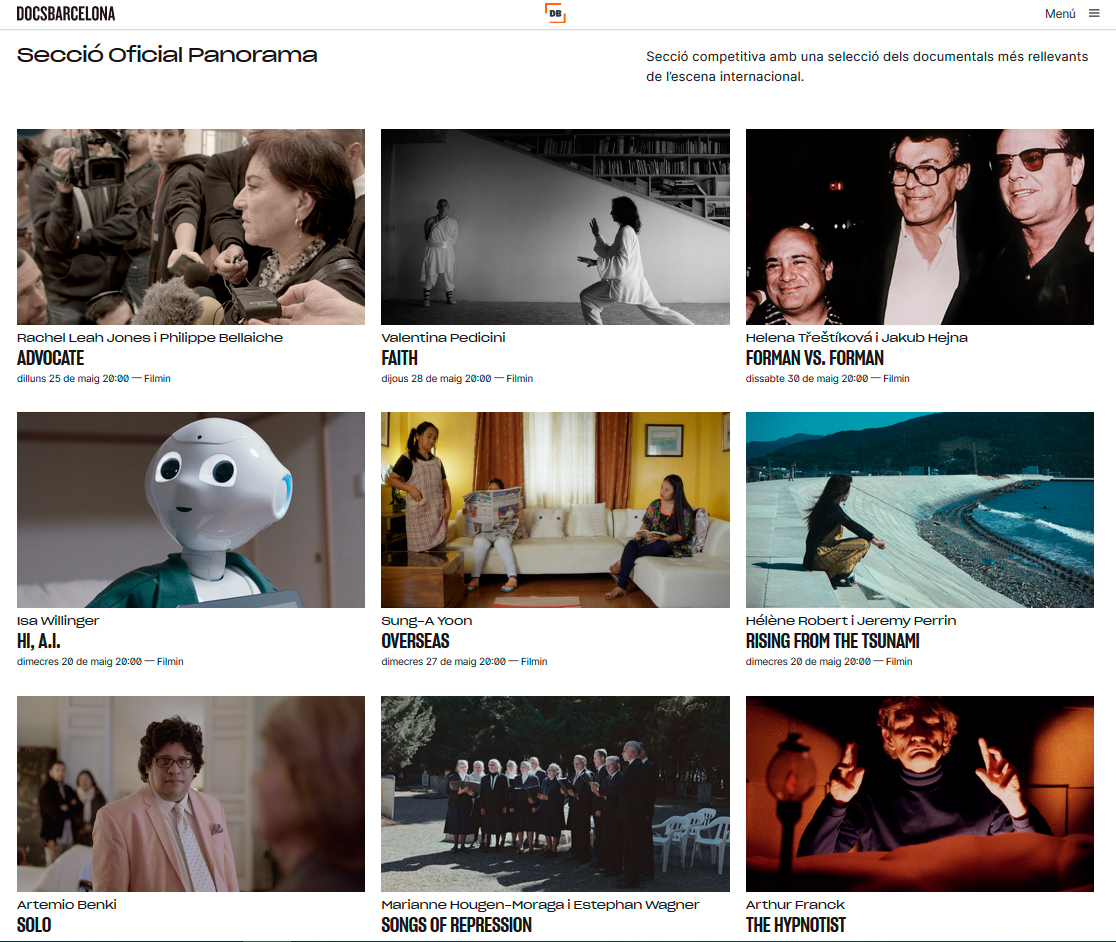Click the FORMAN VS. FORMAN title
This screenshot has width=1116, height=942.
tap(814, 358)
